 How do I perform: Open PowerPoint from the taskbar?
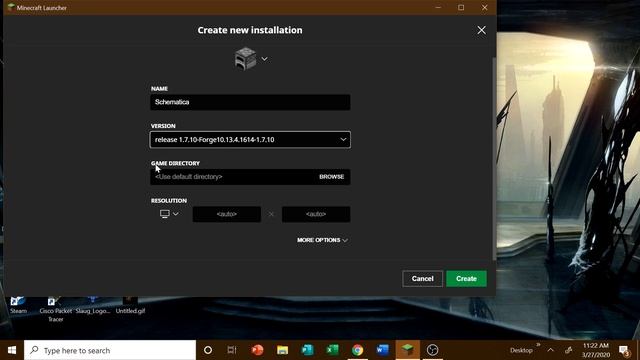tap(257, 350)
